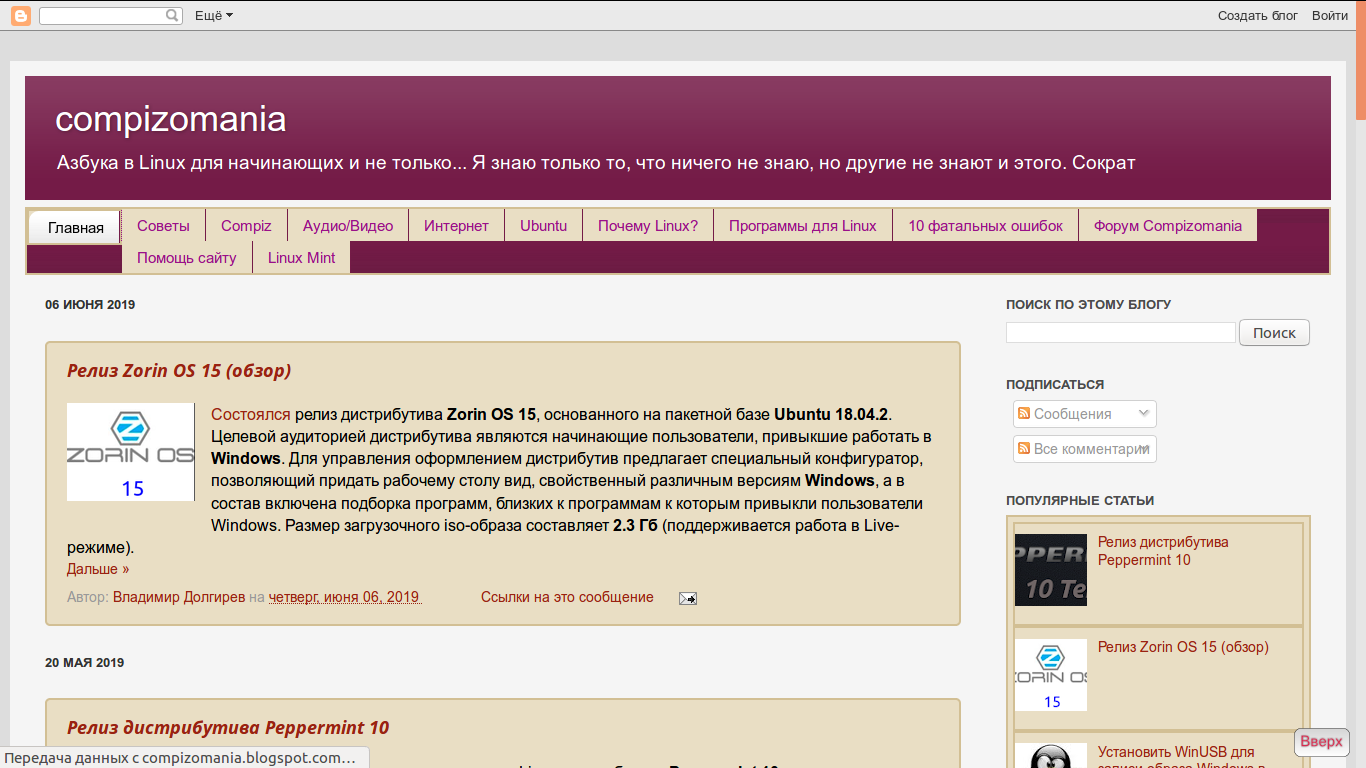Open the Создать блог link
The height and width of the screenshot is (768, 1366).
(1257, 16)
